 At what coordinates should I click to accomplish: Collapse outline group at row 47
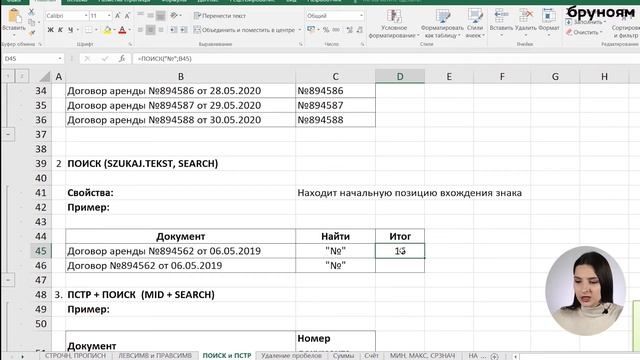(8, 280)
